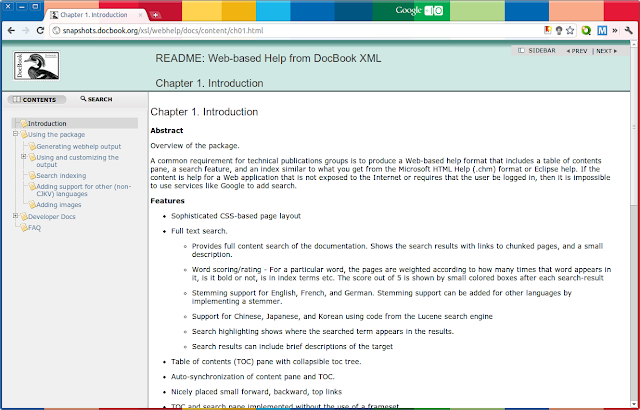The image size is (640, 410).
Task: Reload the page with the refresh icon
Action: [x=40, y=31]
